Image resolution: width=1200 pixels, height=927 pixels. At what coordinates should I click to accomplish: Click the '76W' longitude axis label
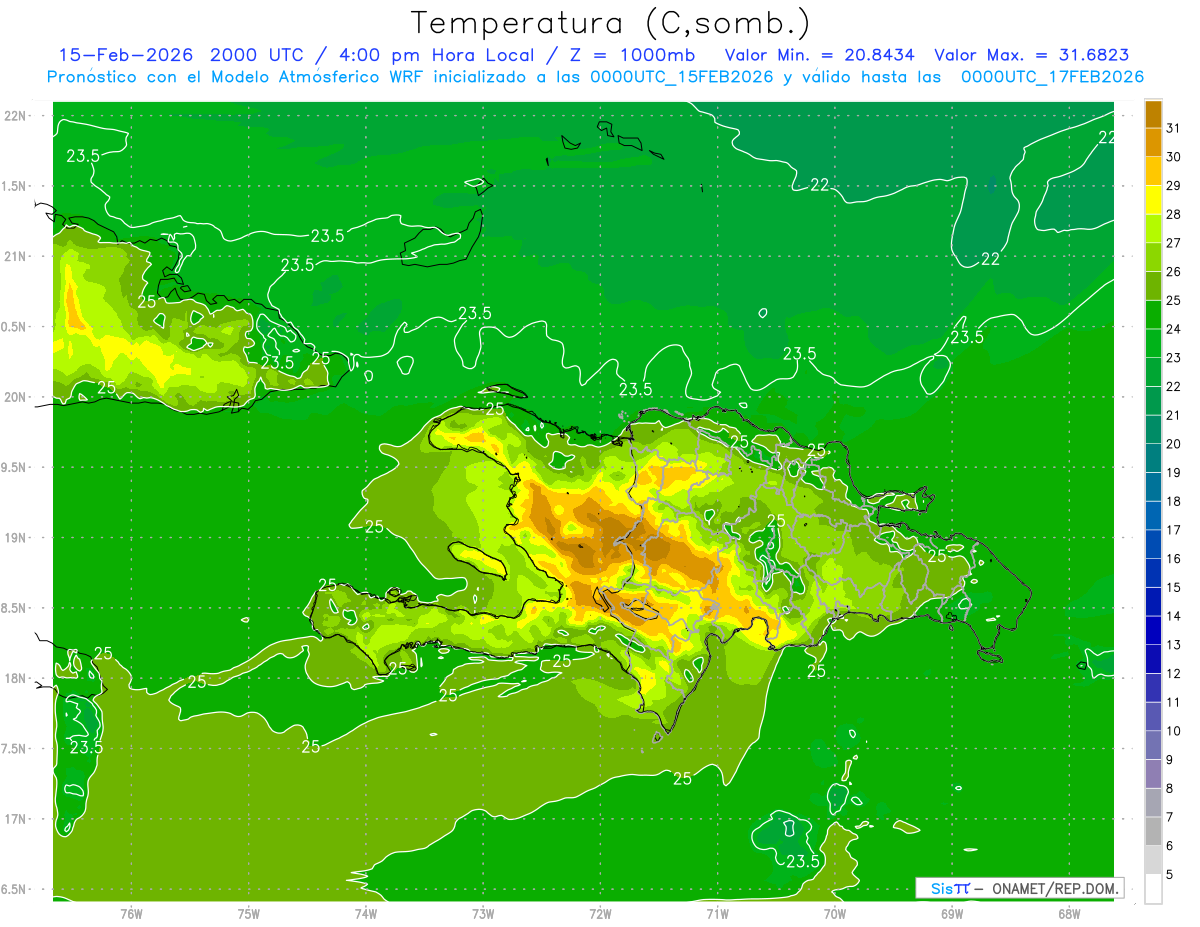coord(131,914)
